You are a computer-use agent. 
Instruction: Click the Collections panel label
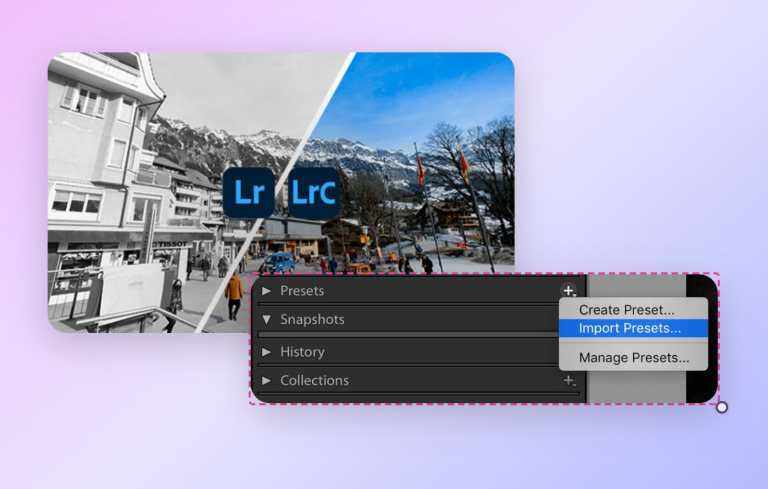pos(314,380)
